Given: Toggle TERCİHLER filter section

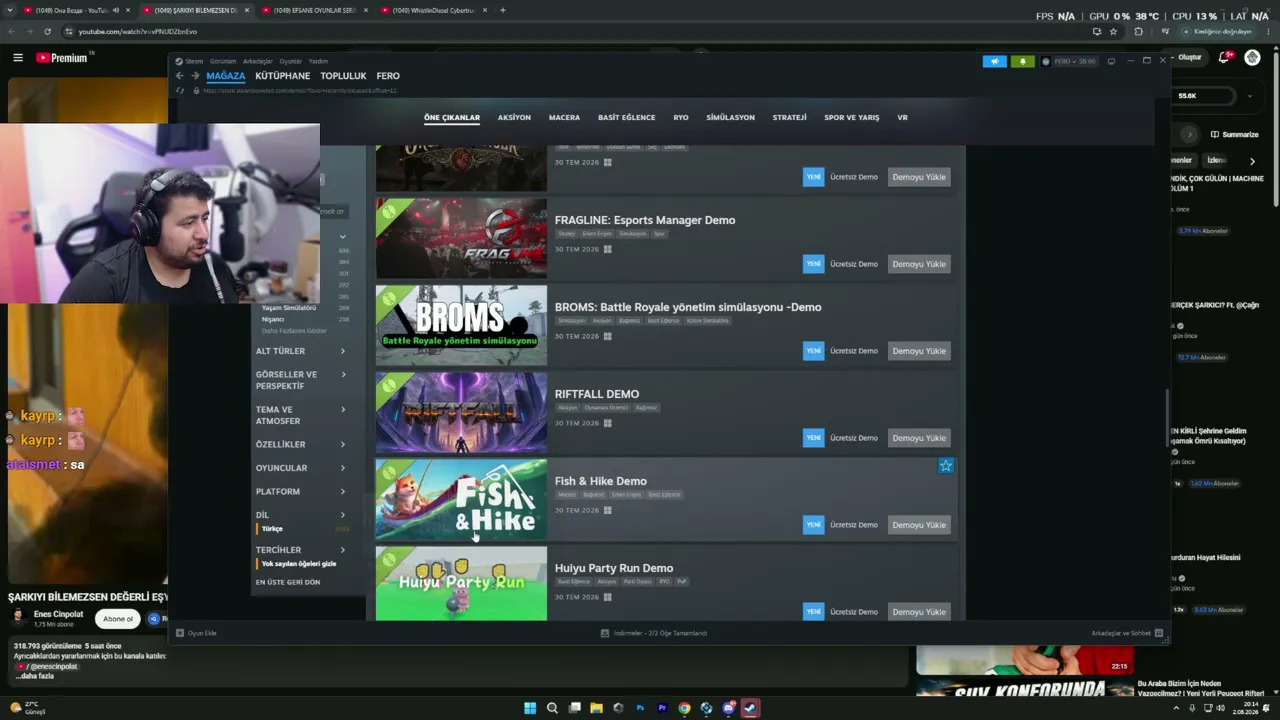Looking at the screenshot, I should (x=300, y=550).
